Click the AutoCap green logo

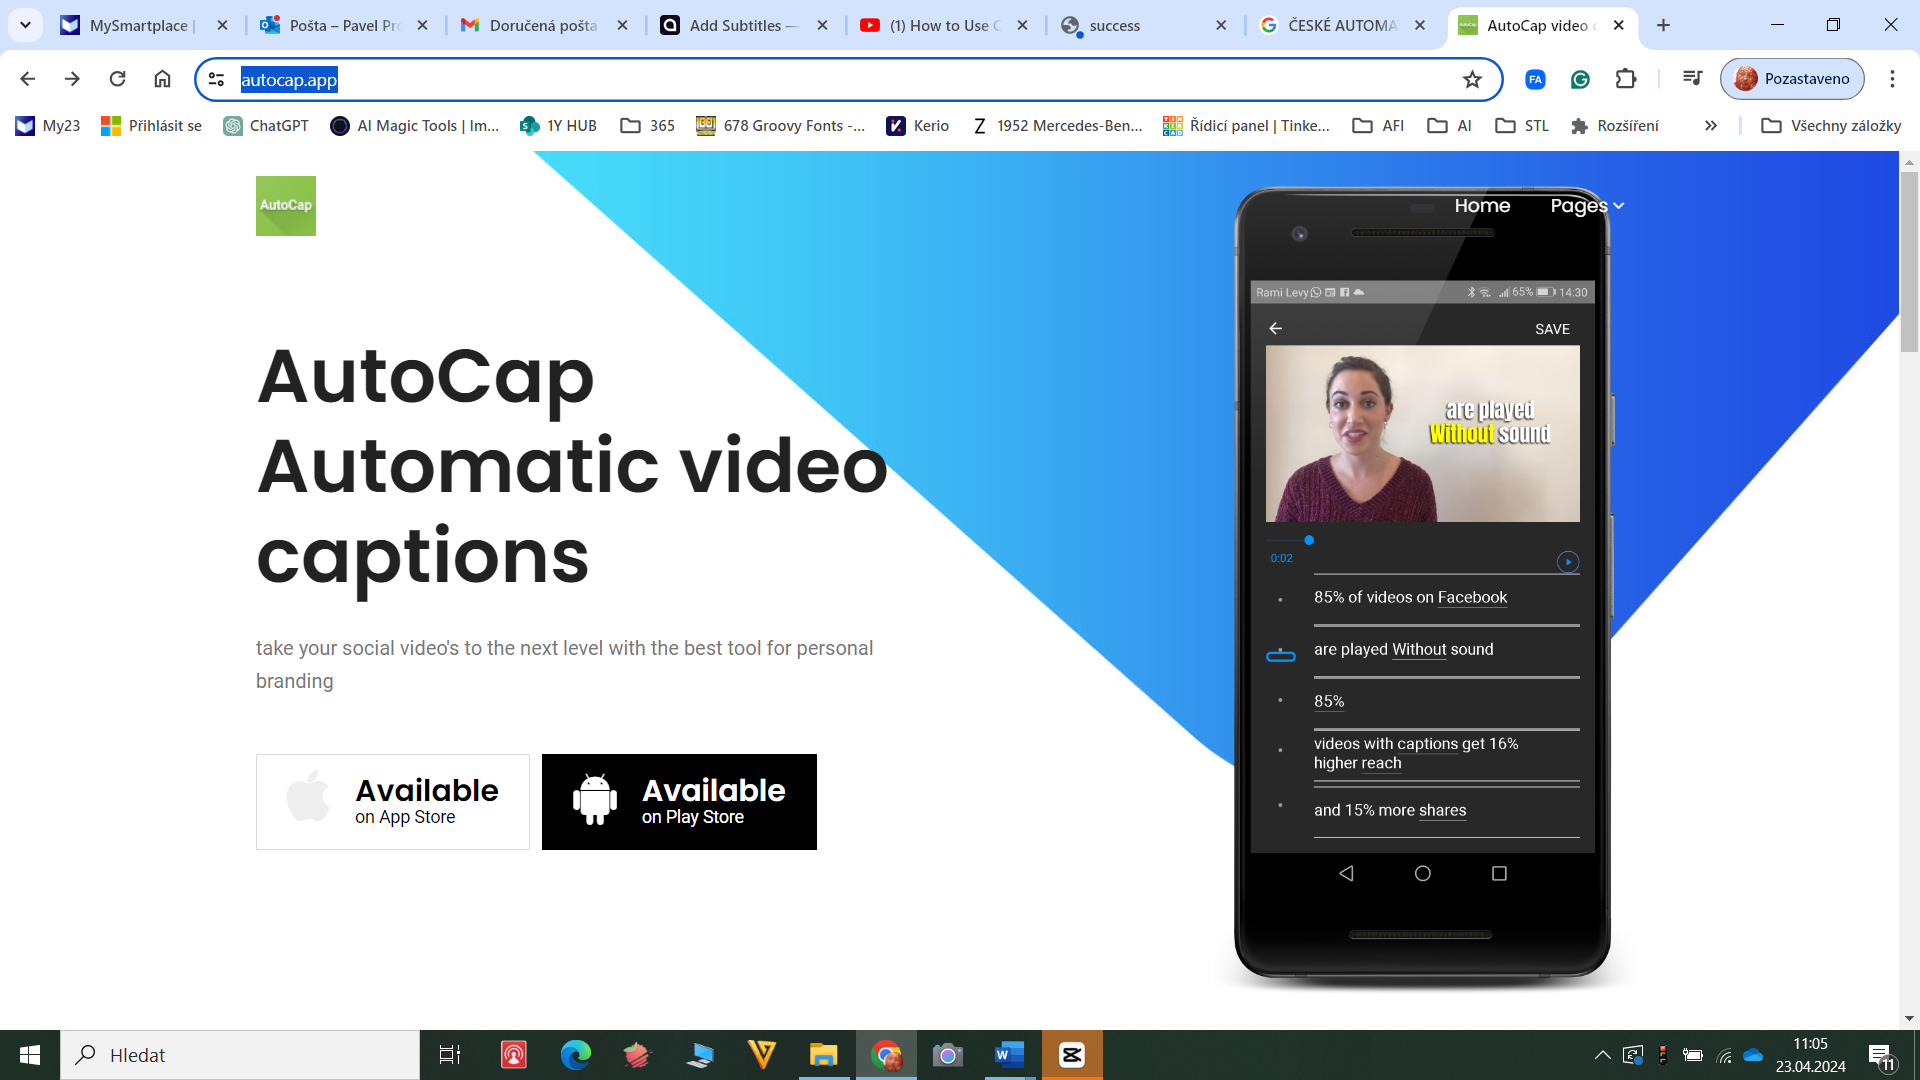286,206
